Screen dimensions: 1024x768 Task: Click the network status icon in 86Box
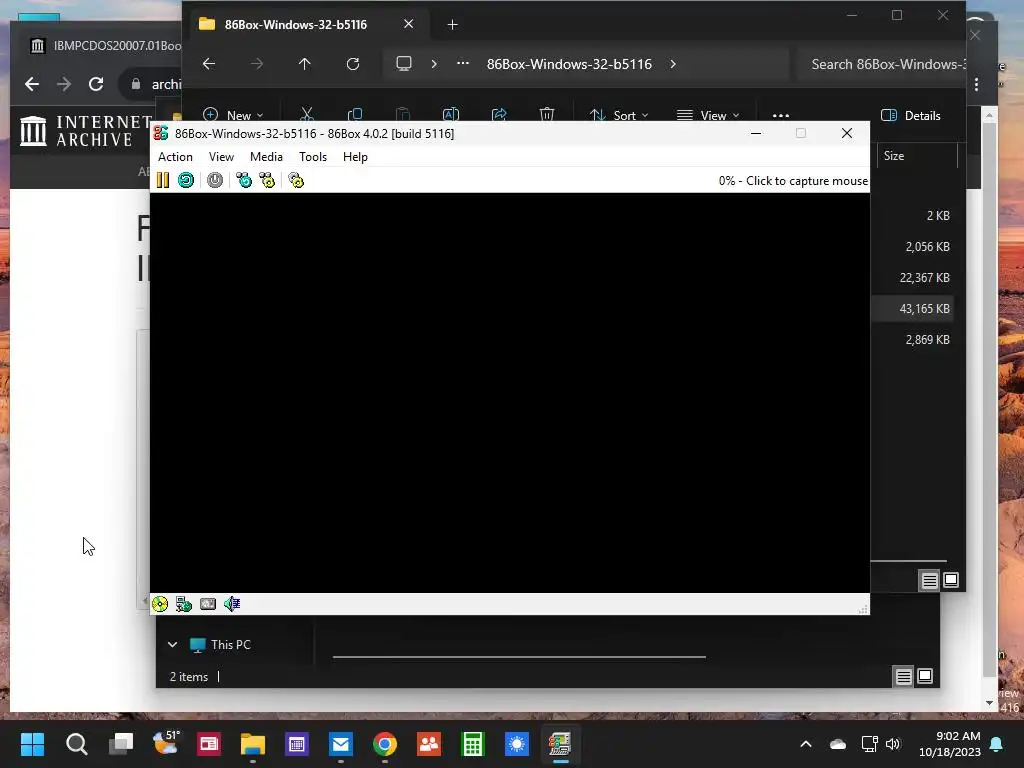[184, 604]
